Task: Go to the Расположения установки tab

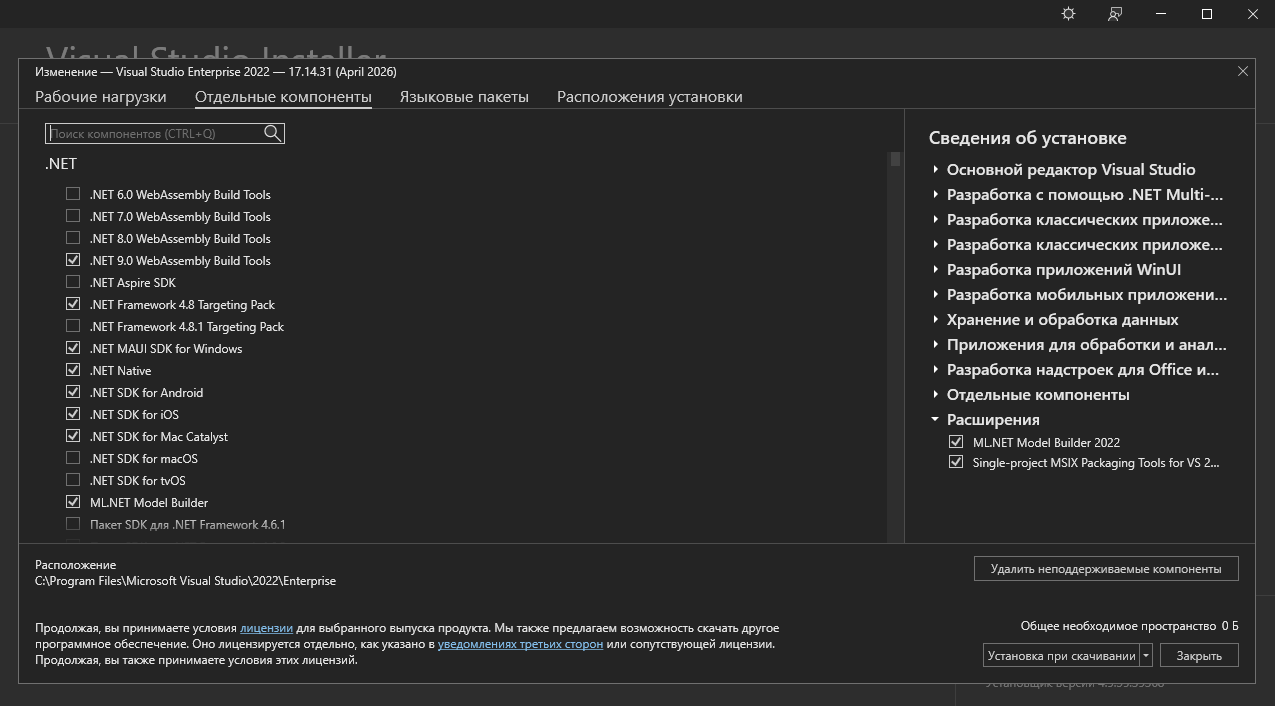Action: 649,97
